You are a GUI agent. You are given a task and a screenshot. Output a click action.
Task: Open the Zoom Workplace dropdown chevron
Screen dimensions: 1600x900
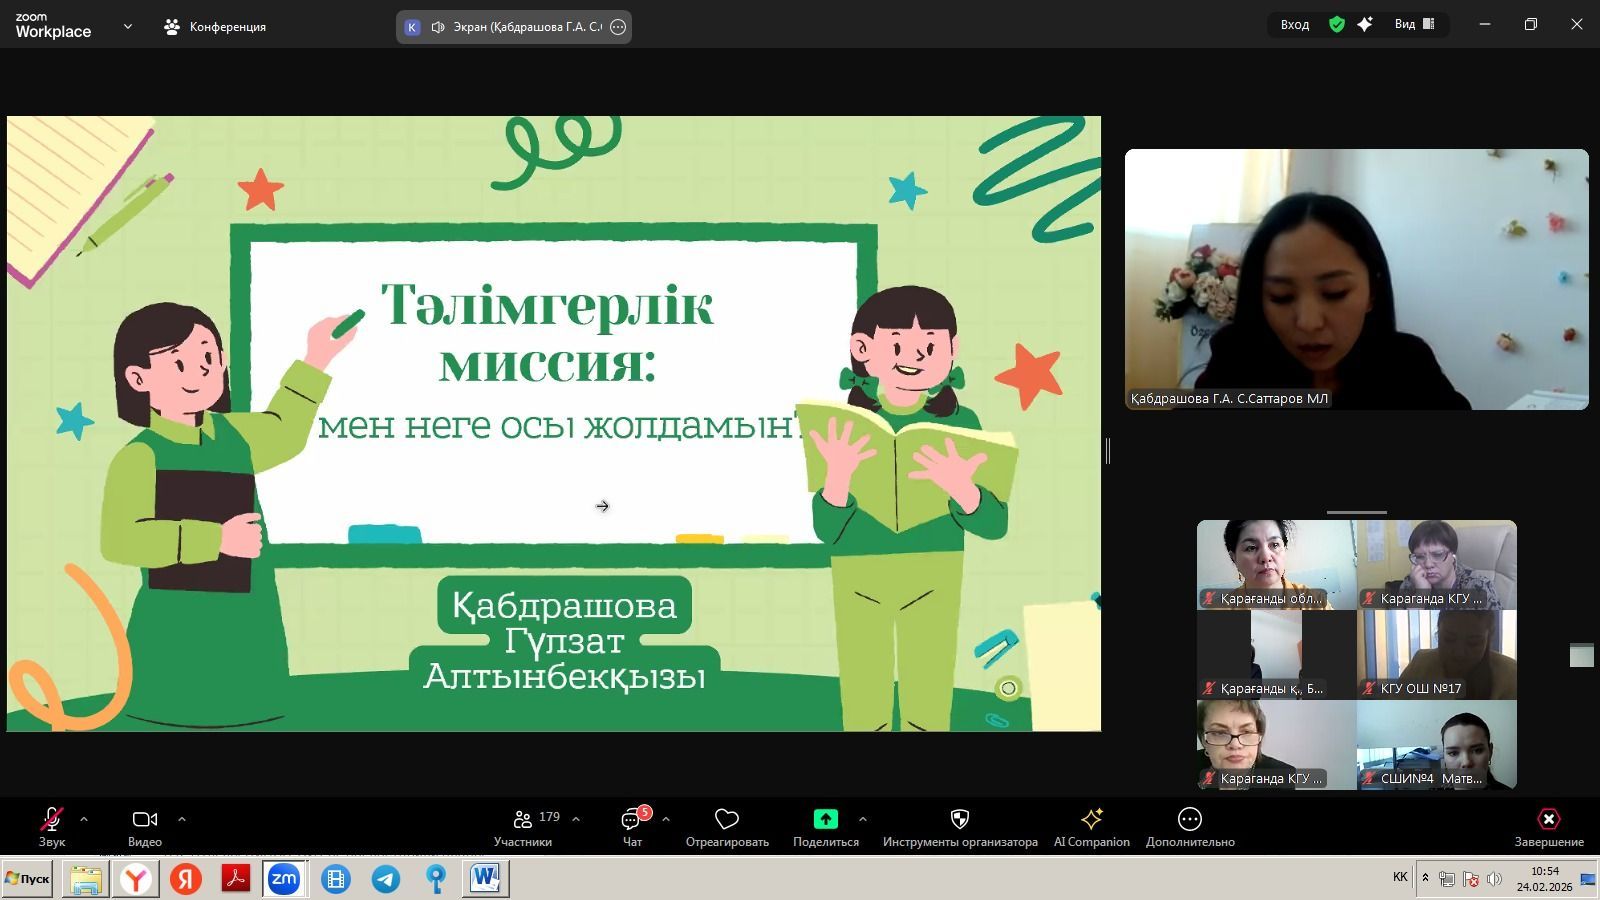pyautogui.click(x=128, y=27)
